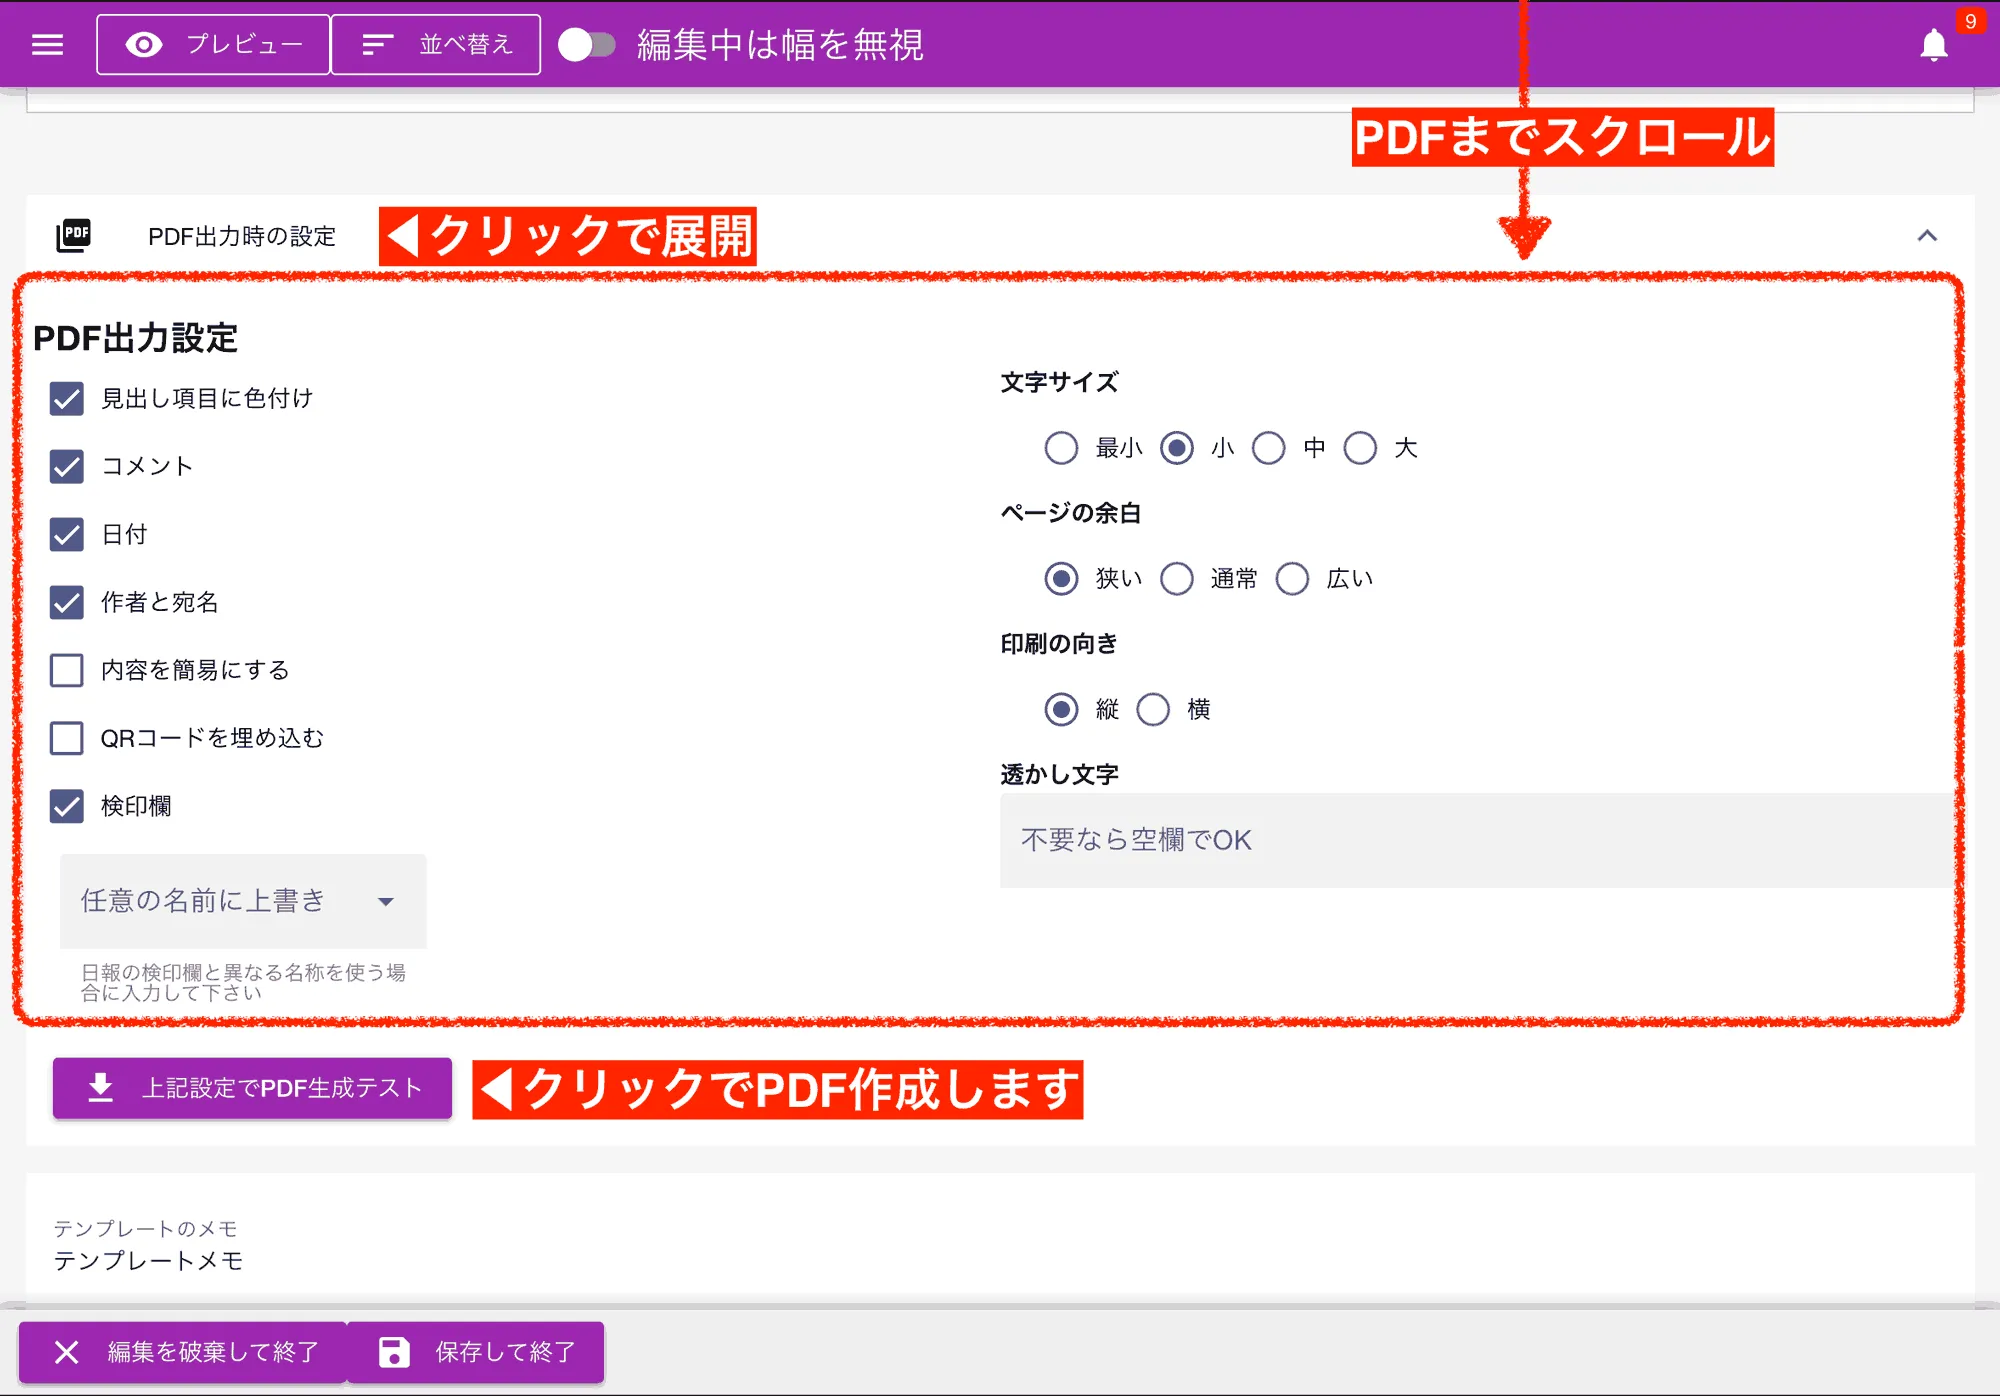
Task: Enable the 編集中は幅を無視 toggle
Action: (x=585, y=44)
